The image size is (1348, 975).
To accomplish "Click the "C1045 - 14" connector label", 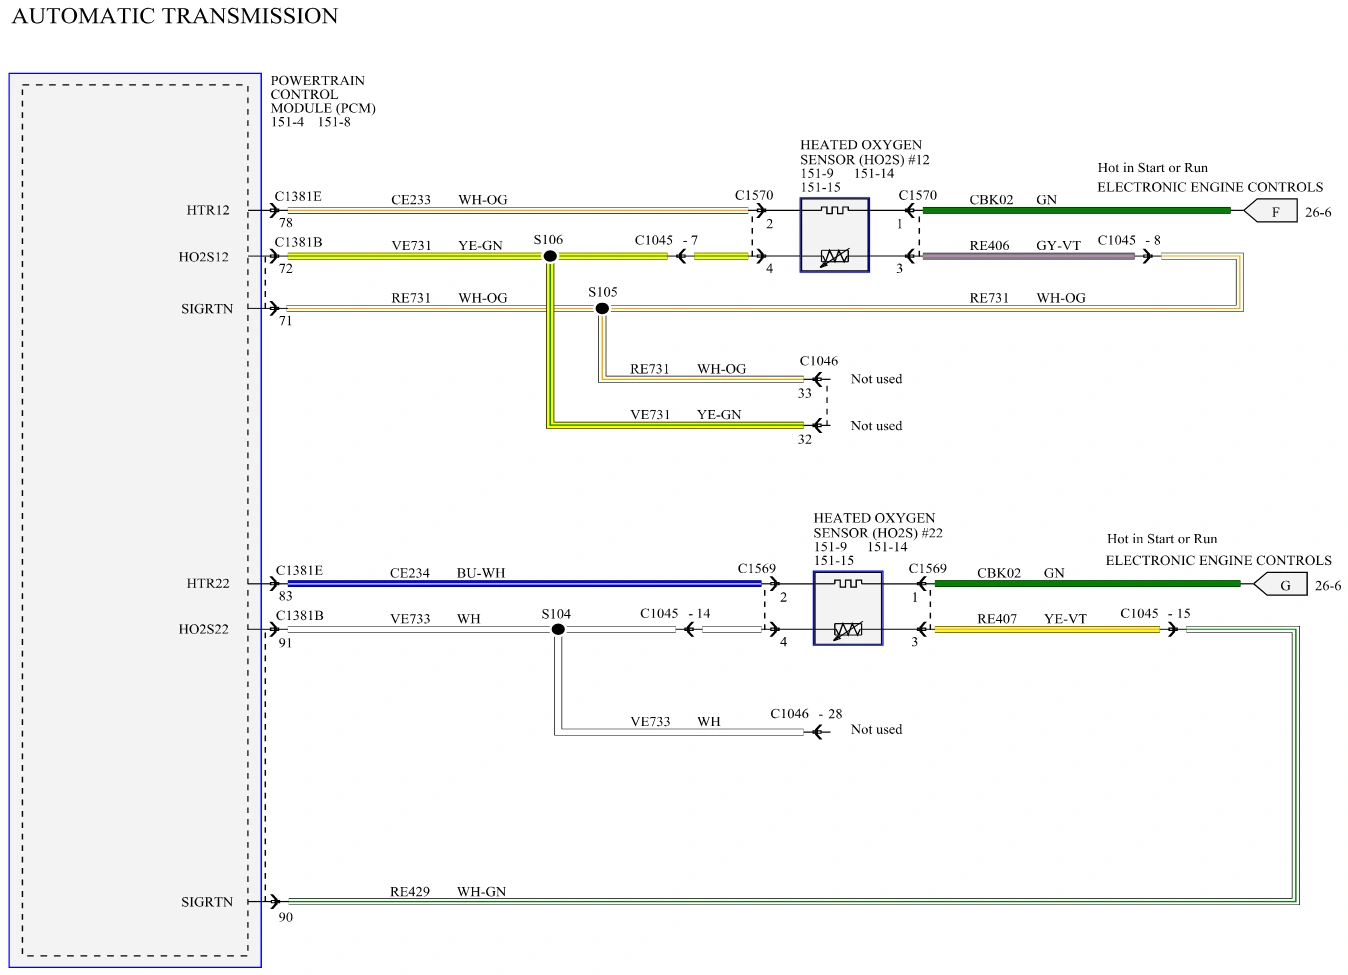I will point(676,613).
